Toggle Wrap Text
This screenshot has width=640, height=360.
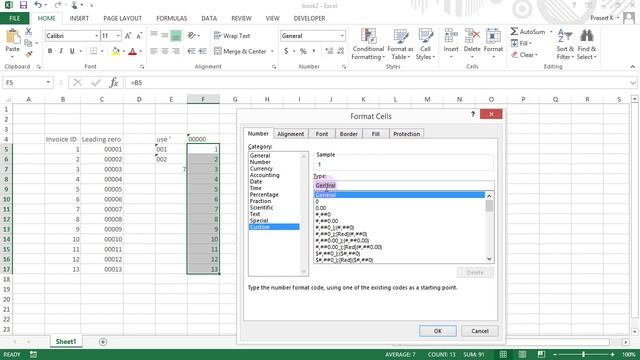tap(231, 36)
